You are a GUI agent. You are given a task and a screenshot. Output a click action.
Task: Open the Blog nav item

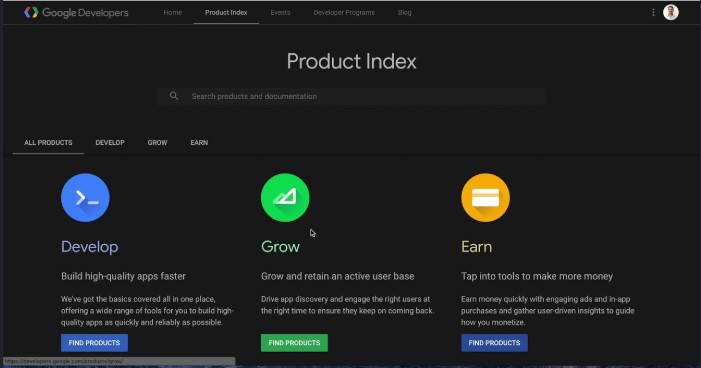[x=405, y=13]
